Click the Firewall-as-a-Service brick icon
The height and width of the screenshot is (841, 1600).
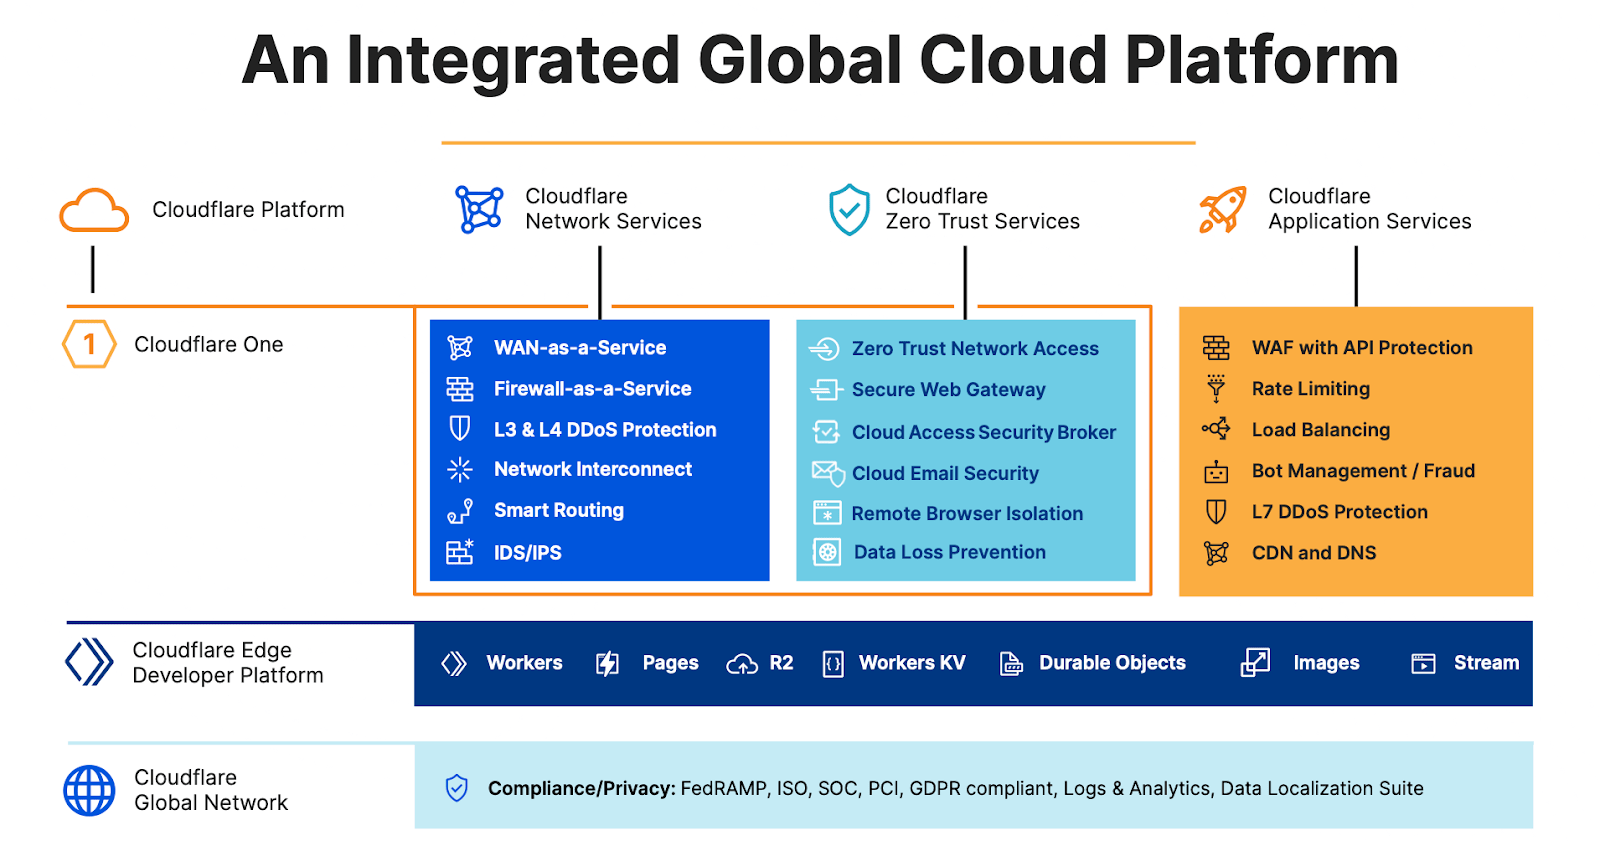coord(460,388)
